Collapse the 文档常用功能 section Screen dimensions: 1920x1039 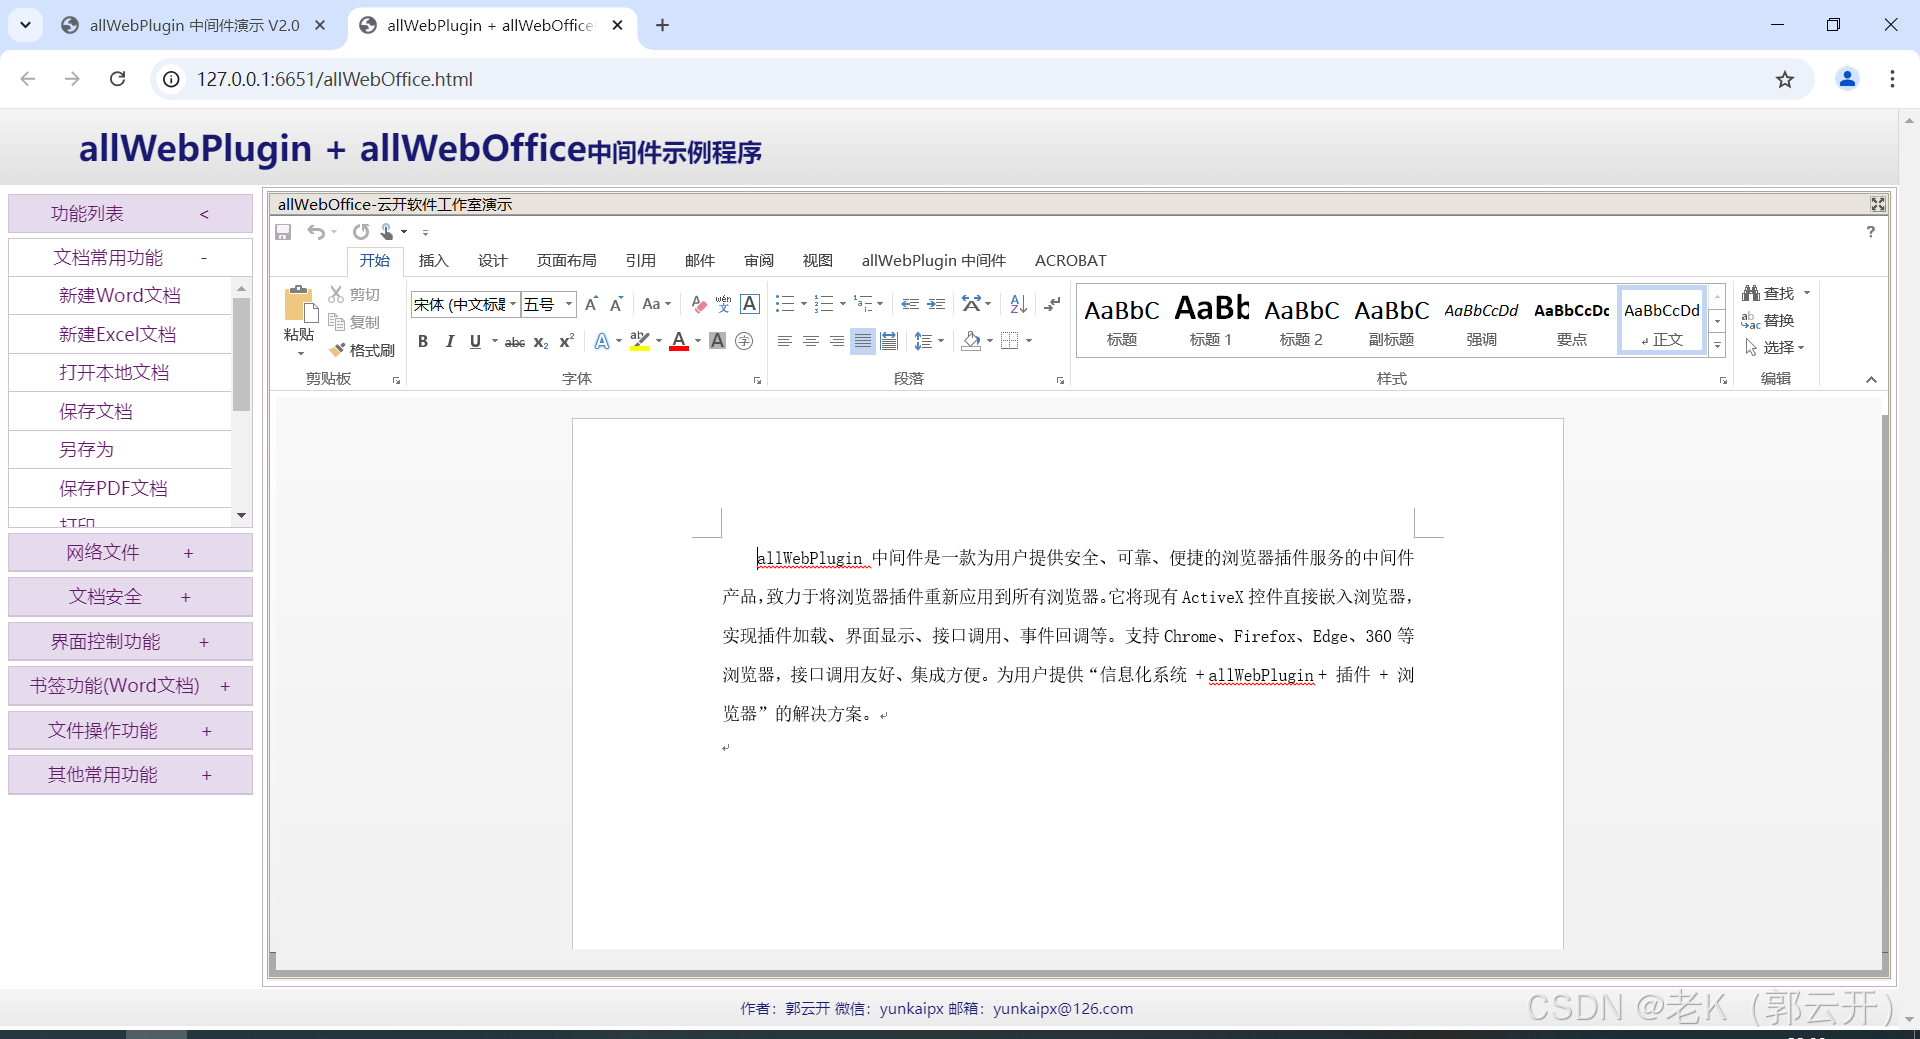click(x=130, y=258)
